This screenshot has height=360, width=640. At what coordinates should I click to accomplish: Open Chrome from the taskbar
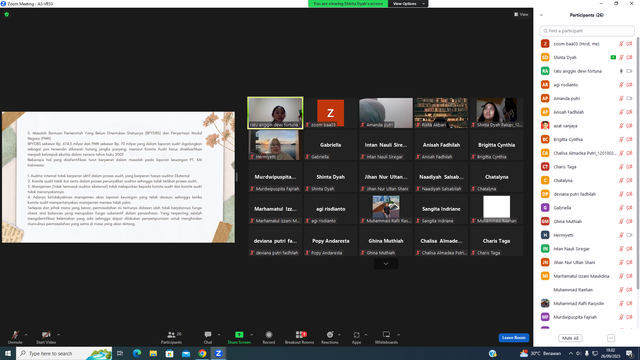202,353
